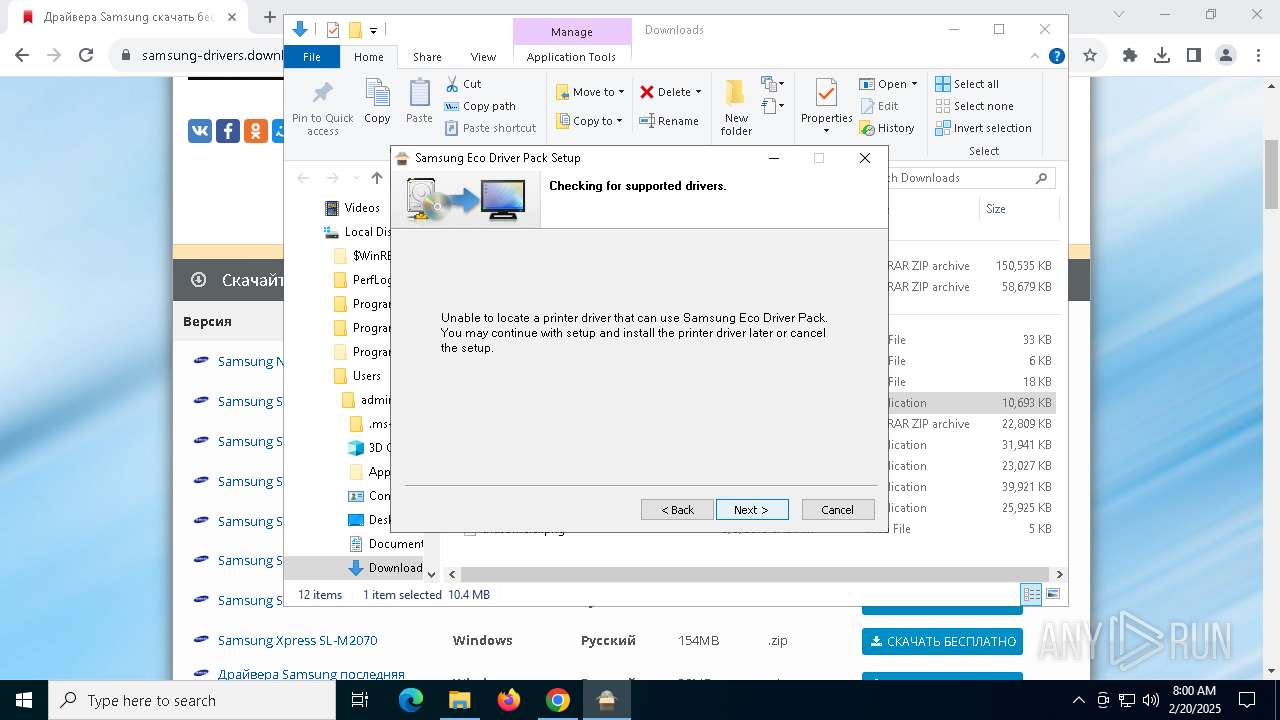Share on VK social icon
Screen dimensions: 1280x720
[200, 130]
